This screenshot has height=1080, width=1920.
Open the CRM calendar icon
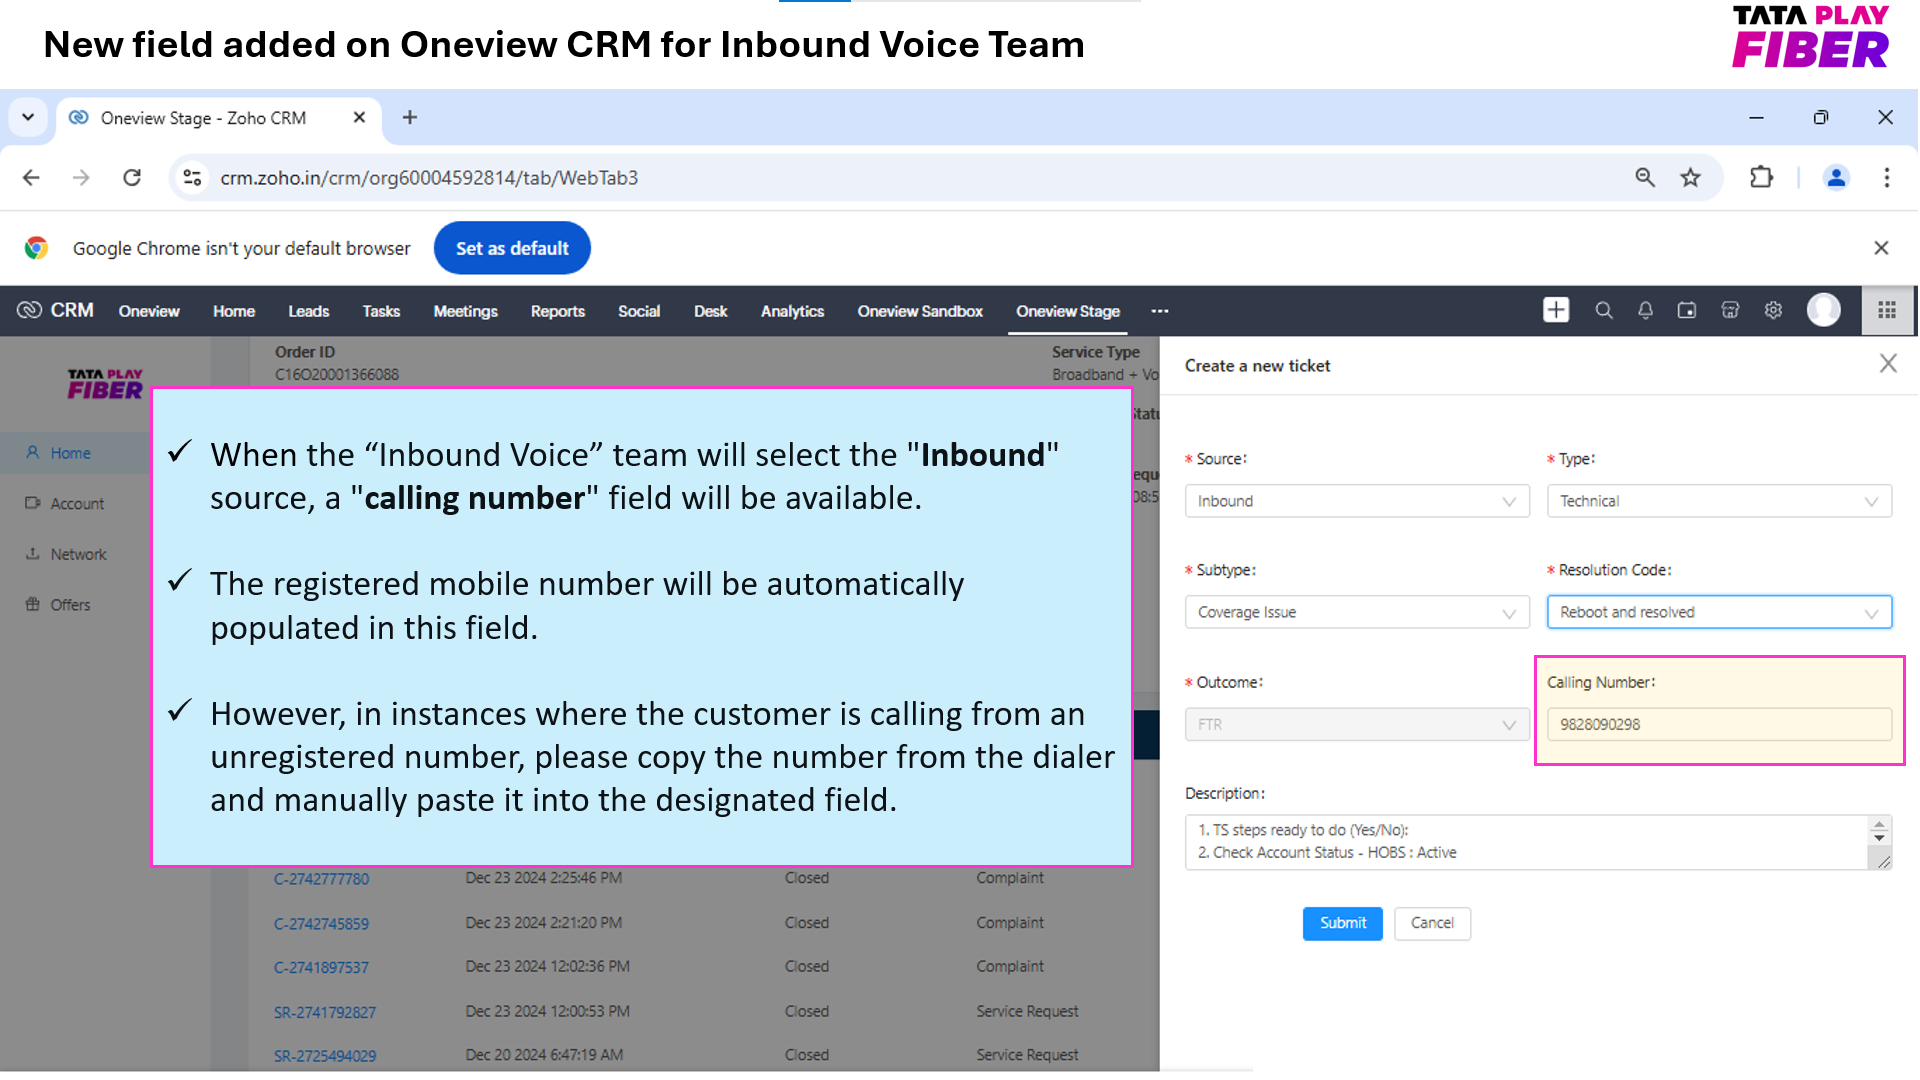pyautogui.click(x=1687, y=311)
